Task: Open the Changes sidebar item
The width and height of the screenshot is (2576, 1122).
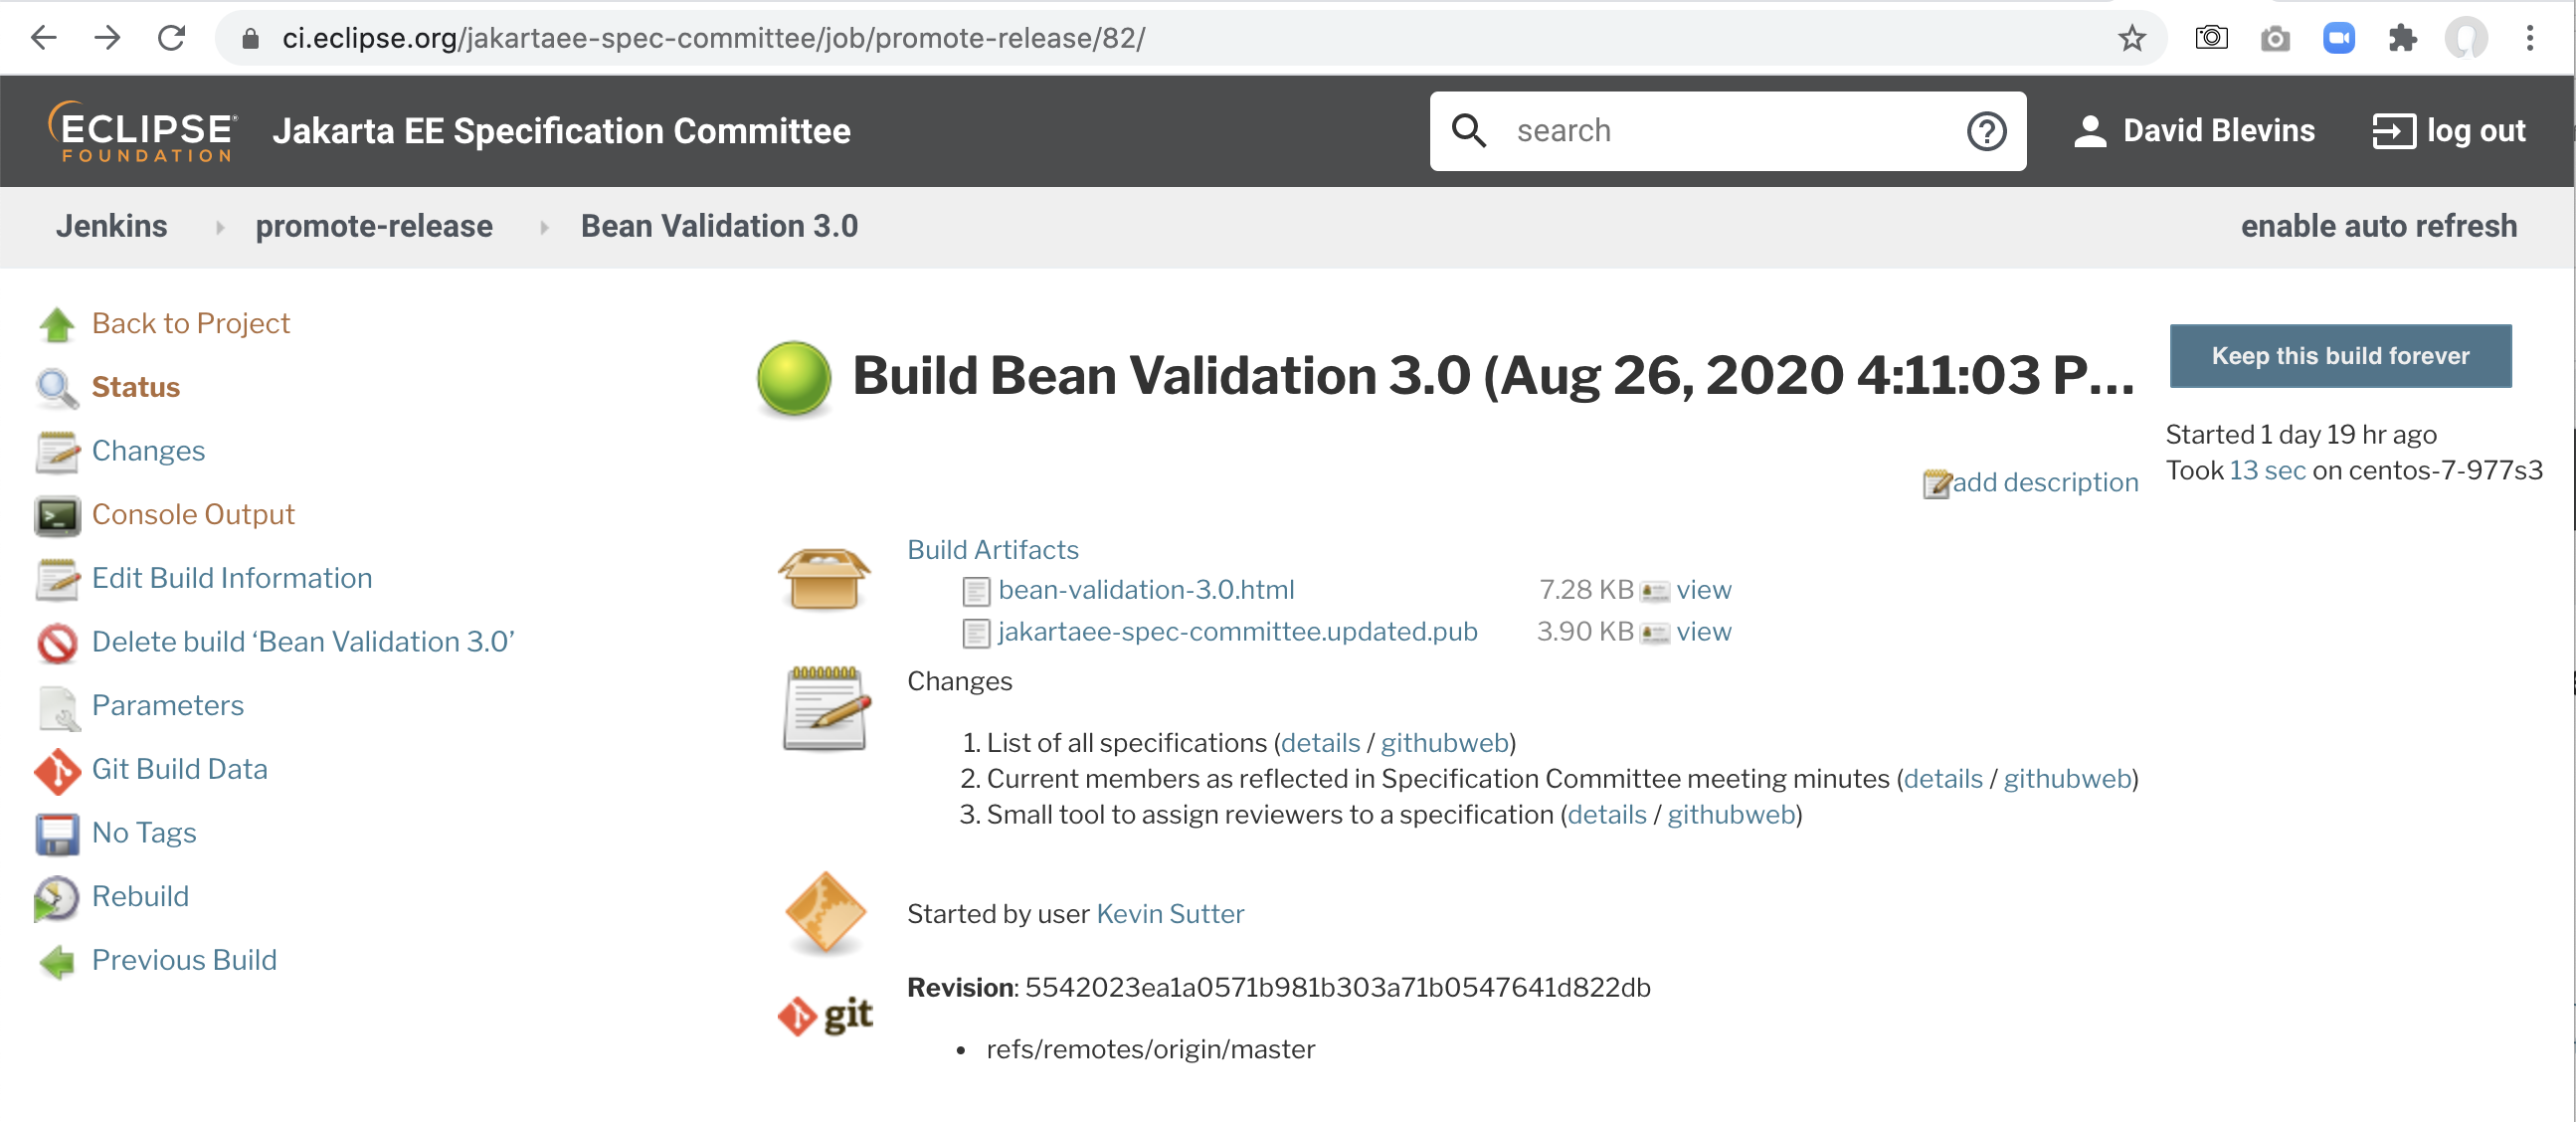Action: click(x=148, y=451)
